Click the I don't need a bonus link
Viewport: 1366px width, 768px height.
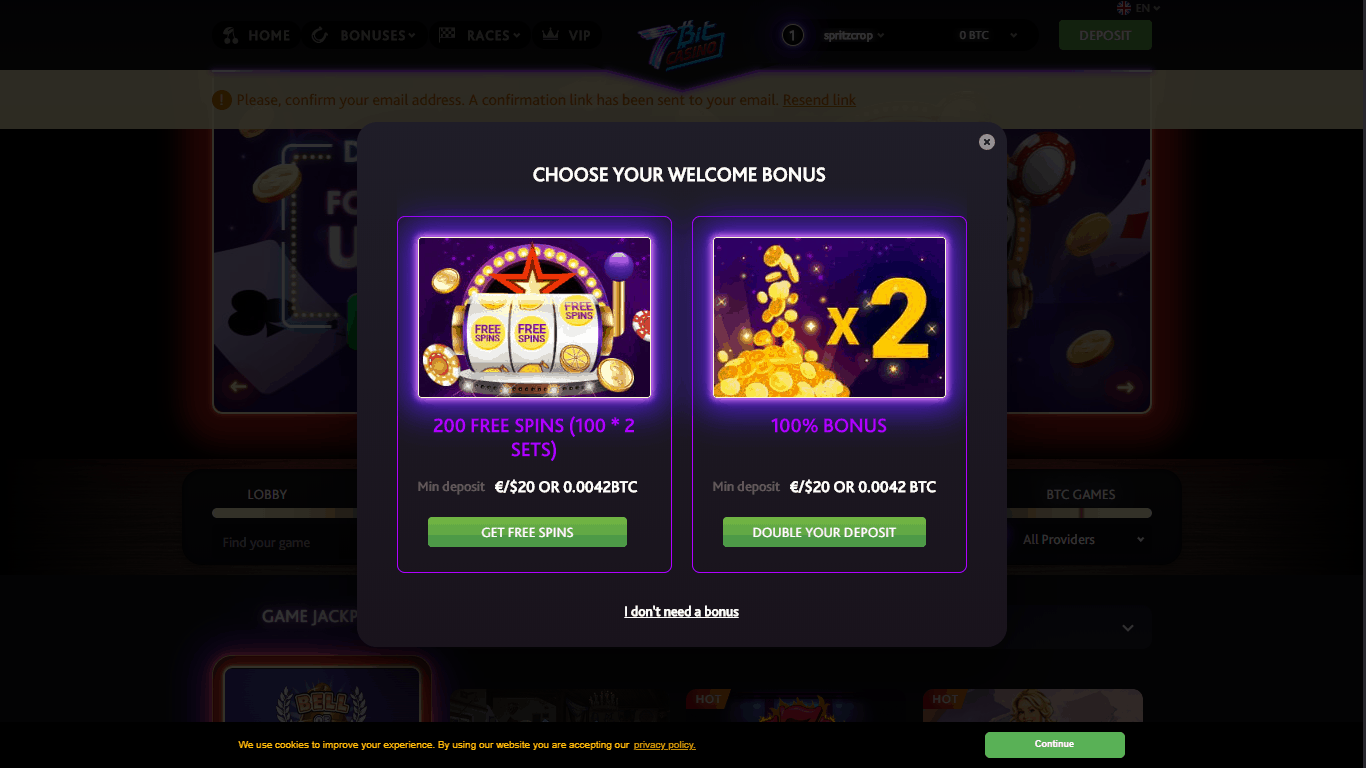click(681, 612)
